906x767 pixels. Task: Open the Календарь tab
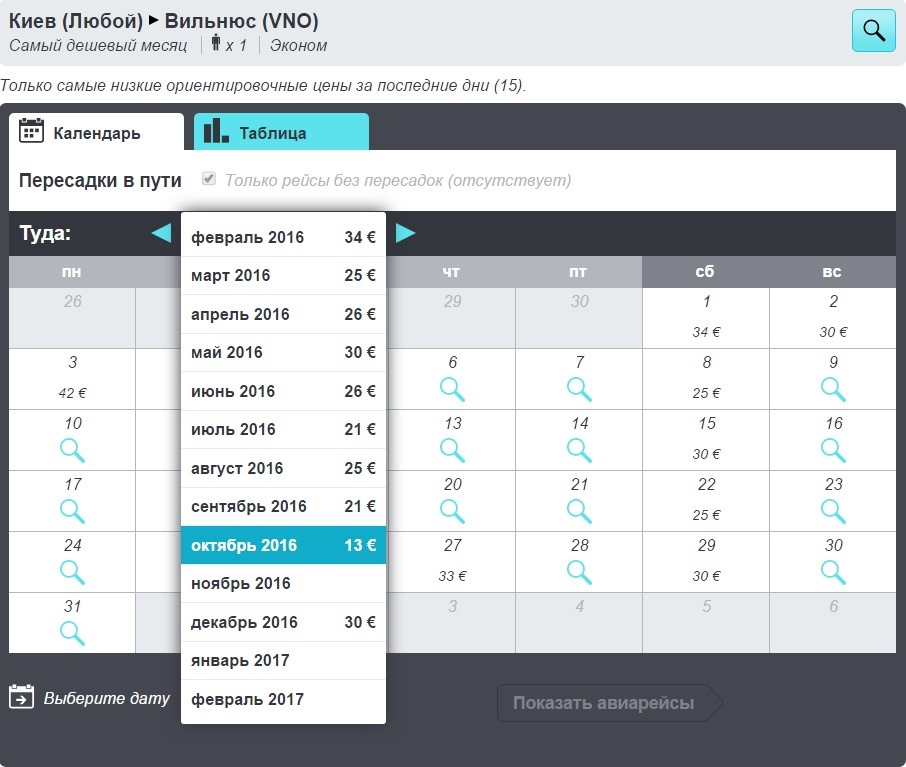(96, 132)
